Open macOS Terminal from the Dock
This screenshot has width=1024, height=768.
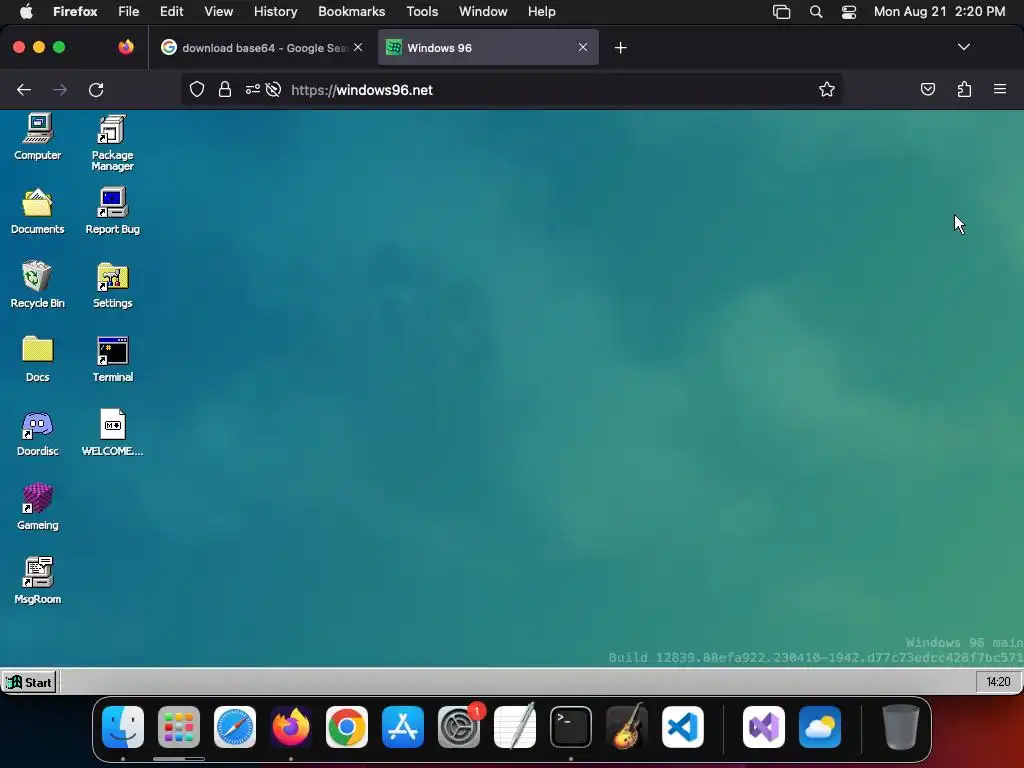(571, 727)
